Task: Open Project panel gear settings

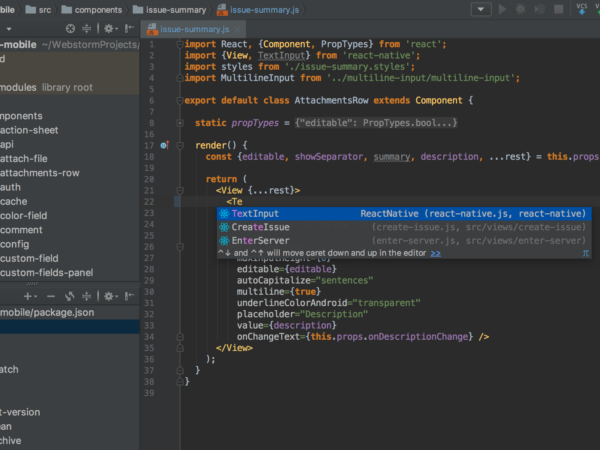Action: pos(111,28)
